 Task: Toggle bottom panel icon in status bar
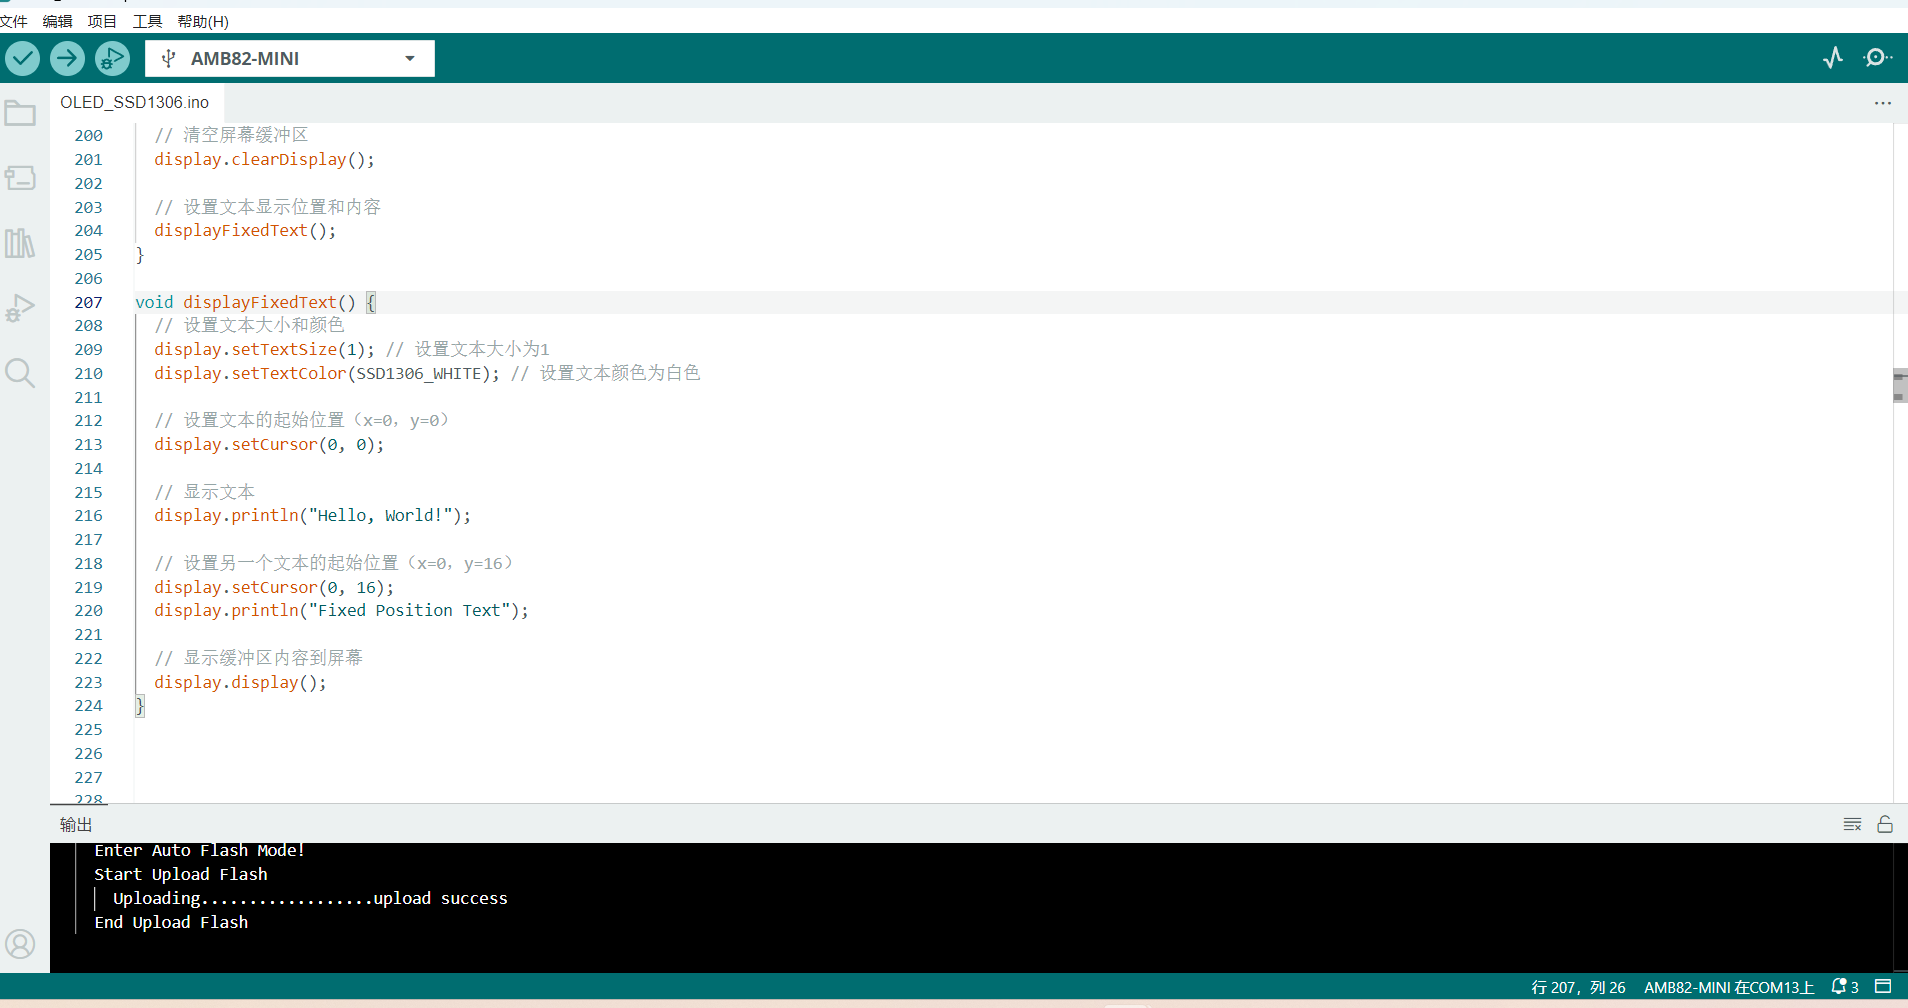[1883, 986]
